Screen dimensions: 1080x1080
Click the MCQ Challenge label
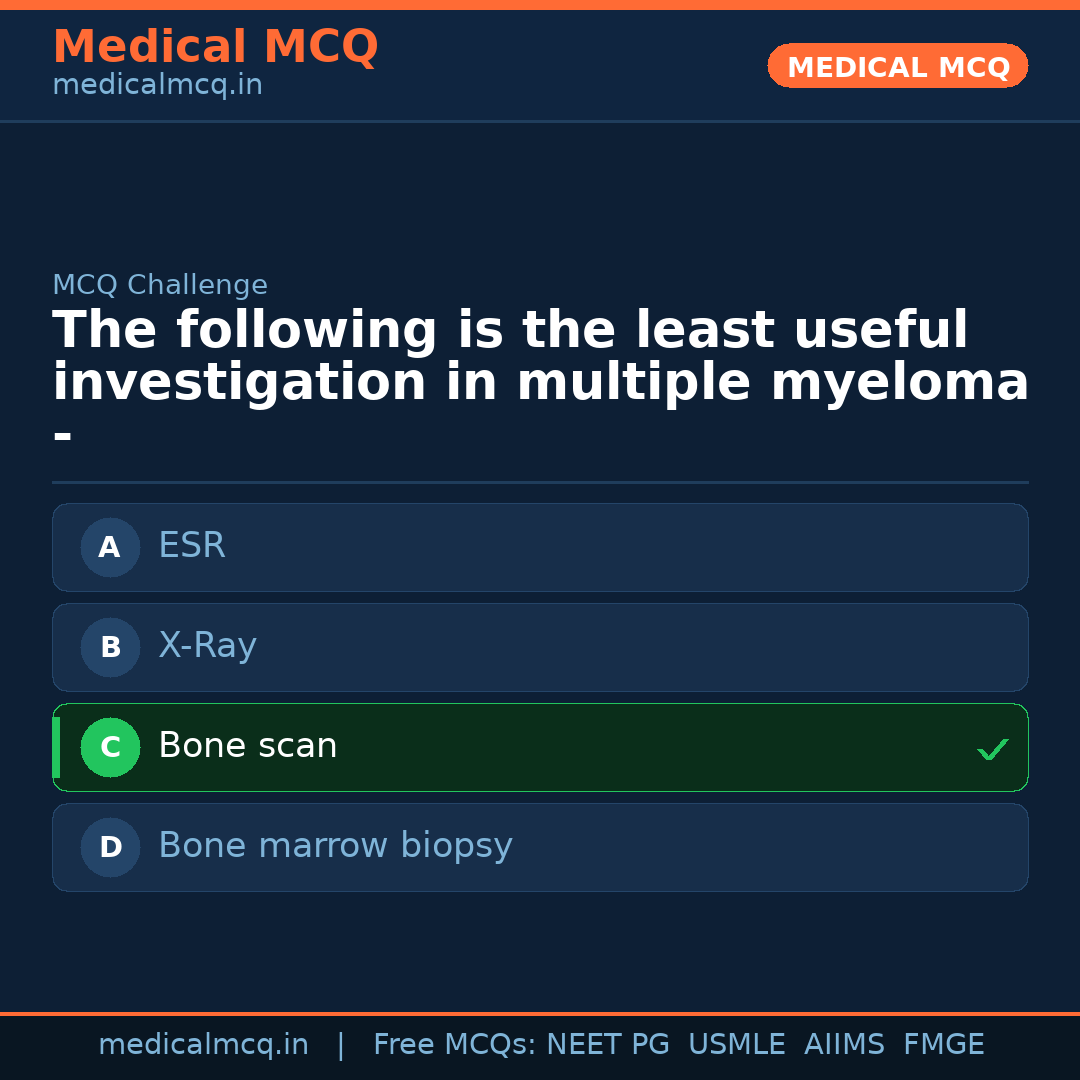160,286
